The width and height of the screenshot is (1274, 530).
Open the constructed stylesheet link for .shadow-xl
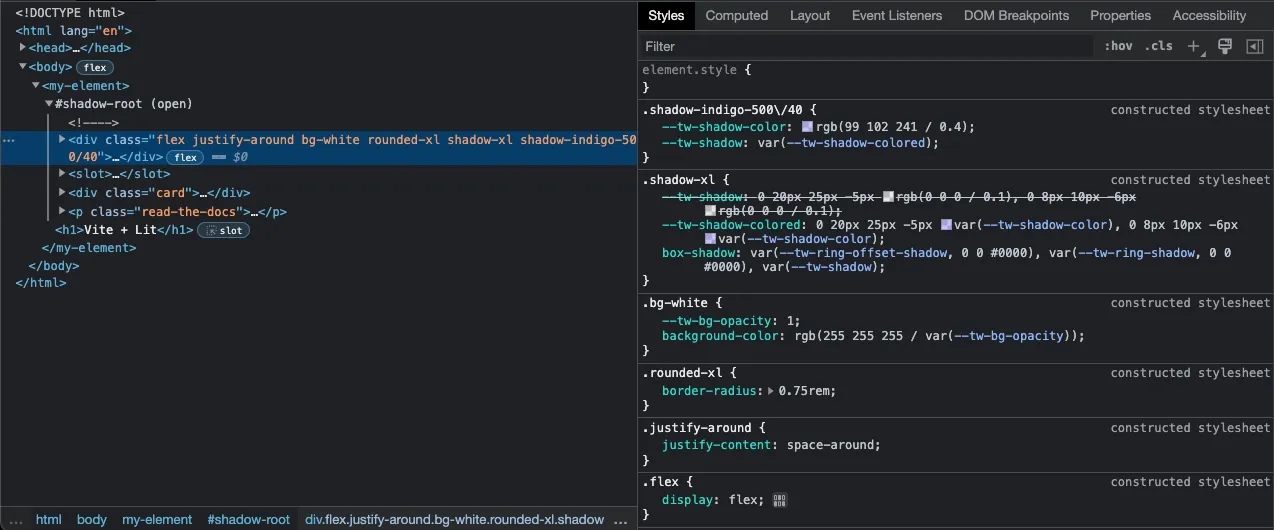[1190, 180]
